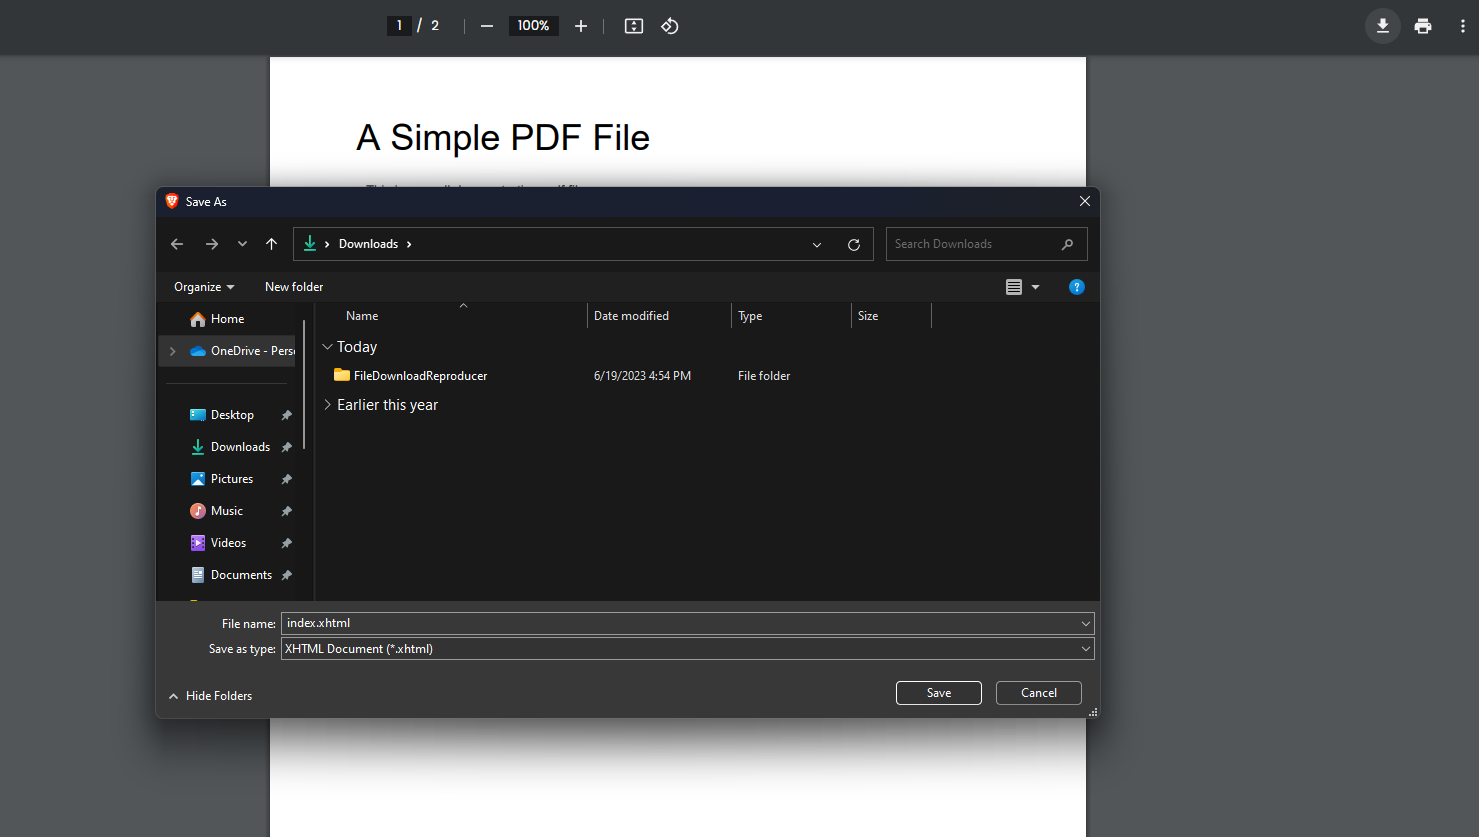Image resolution: width=1479 pixels, height=837 pixels.
Task: Go up one folder level
Action: coord(271,243)
